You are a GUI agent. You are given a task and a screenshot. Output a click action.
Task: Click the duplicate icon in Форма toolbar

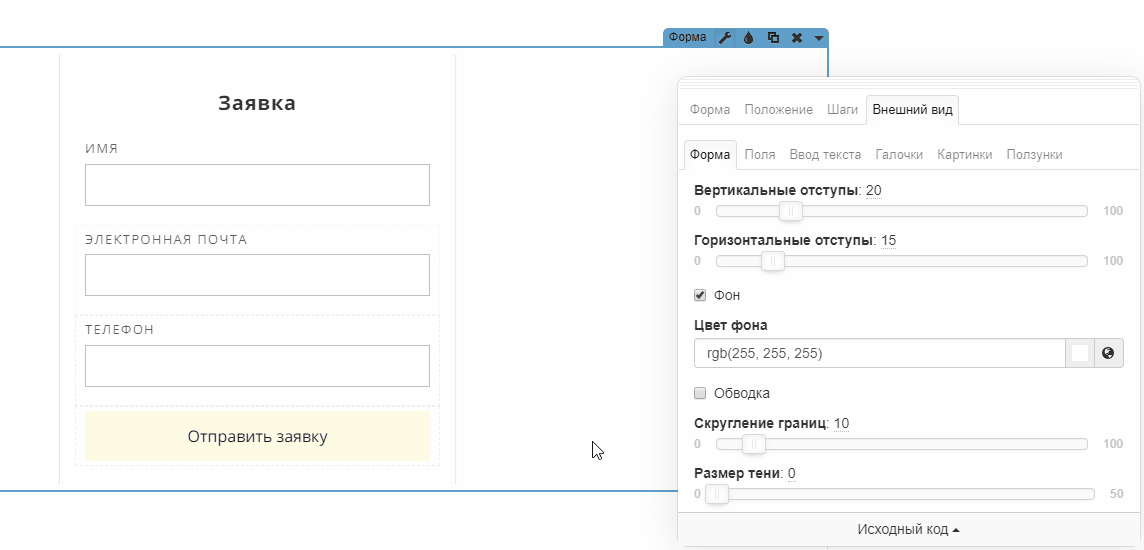[773, 38]
